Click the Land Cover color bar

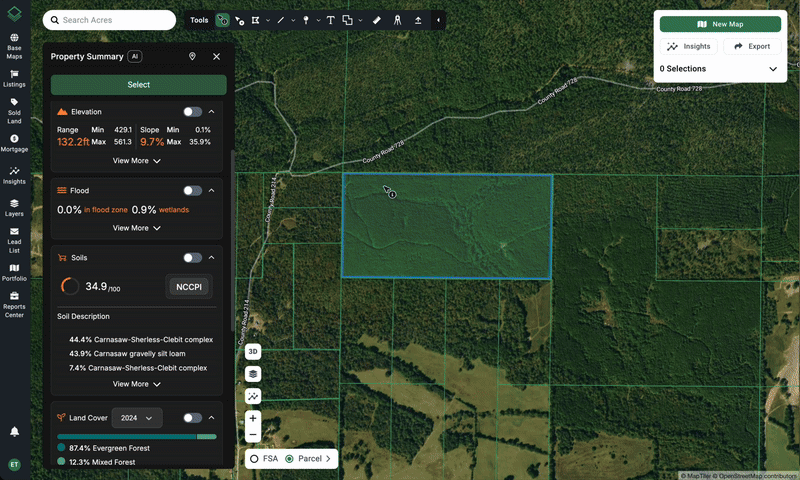tap(137, 437)
